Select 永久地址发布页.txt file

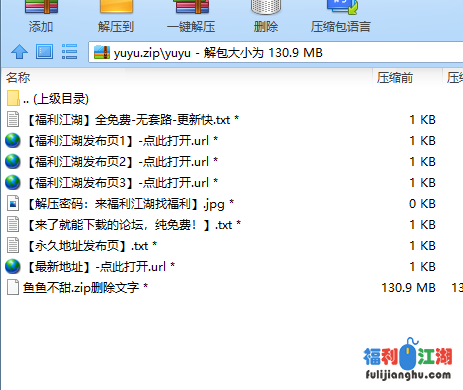(82, 246)
